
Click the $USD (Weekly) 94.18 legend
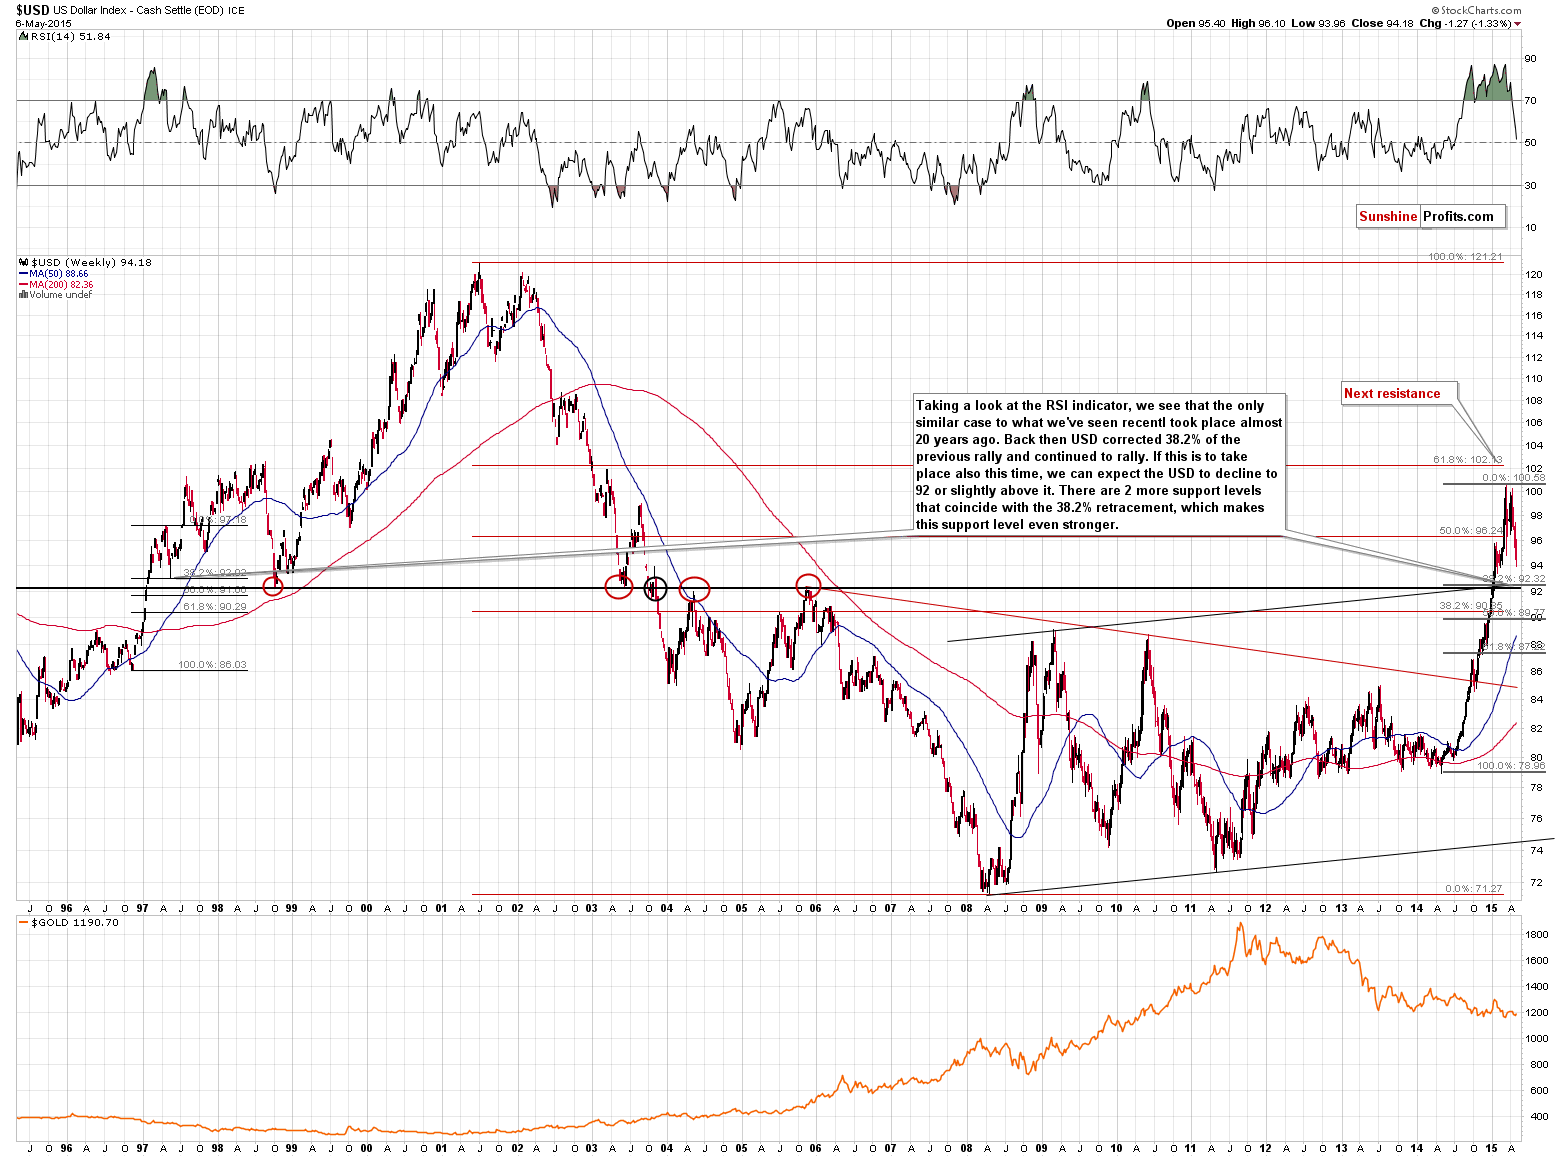[92, 263]
